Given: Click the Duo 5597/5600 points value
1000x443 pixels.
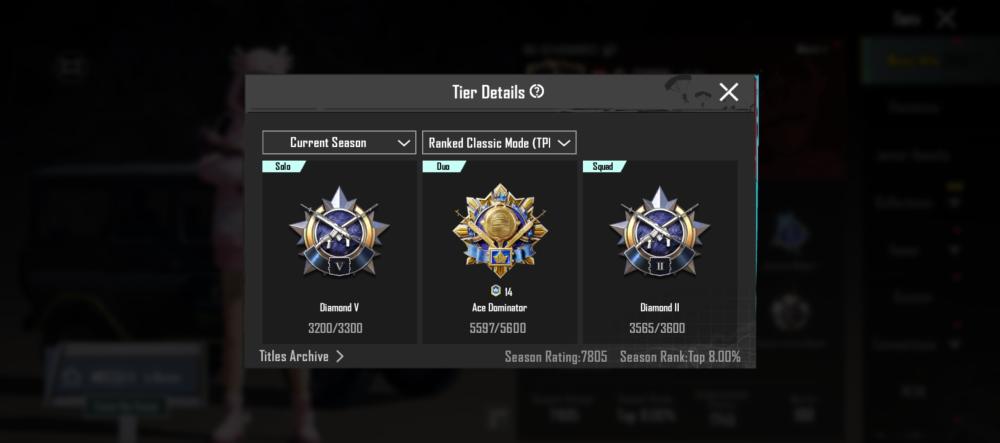Looking at the screenshot, I should (x=497, y=329).
